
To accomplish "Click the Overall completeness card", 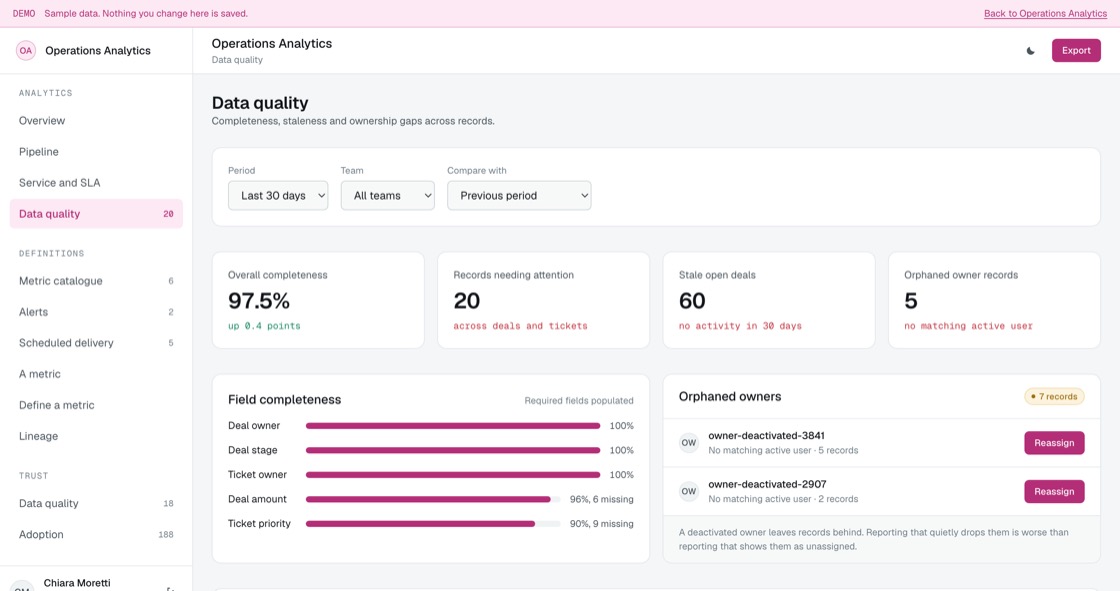I will (x=318, y=300).
